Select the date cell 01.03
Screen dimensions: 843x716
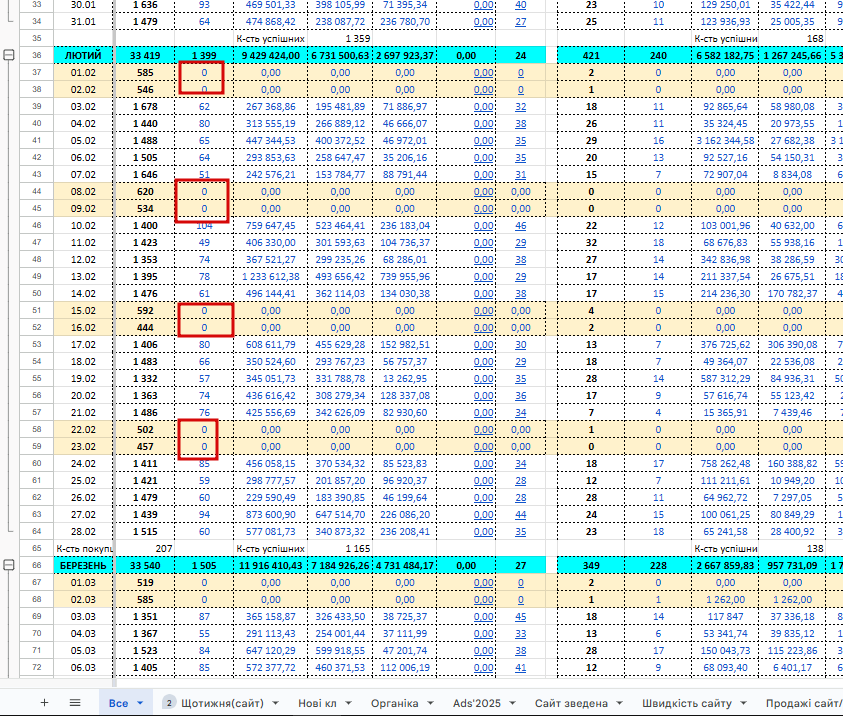pos(83,583)
